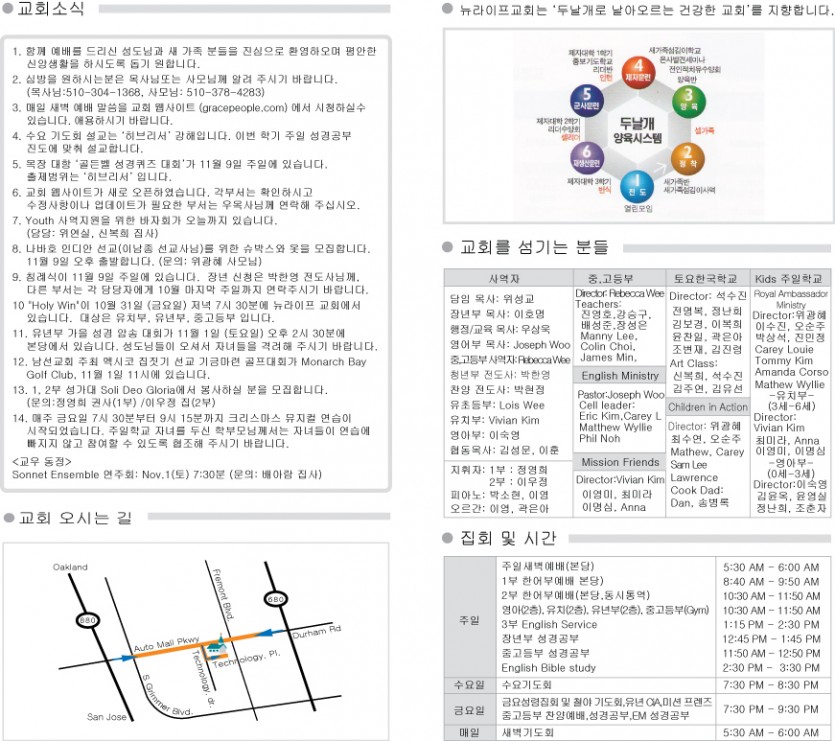
Task: Click the 수요일 row header in schedule
Action: pos(469,685)
